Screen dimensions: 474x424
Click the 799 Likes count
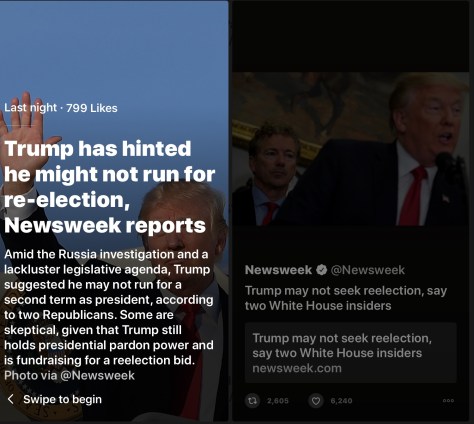(92, 108)
